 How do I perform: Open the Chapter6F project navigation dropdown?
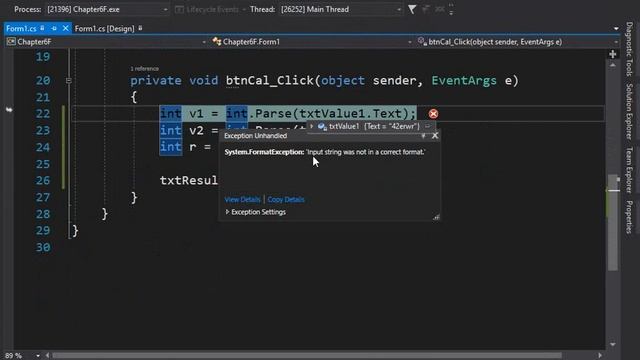tap(107, 42)
